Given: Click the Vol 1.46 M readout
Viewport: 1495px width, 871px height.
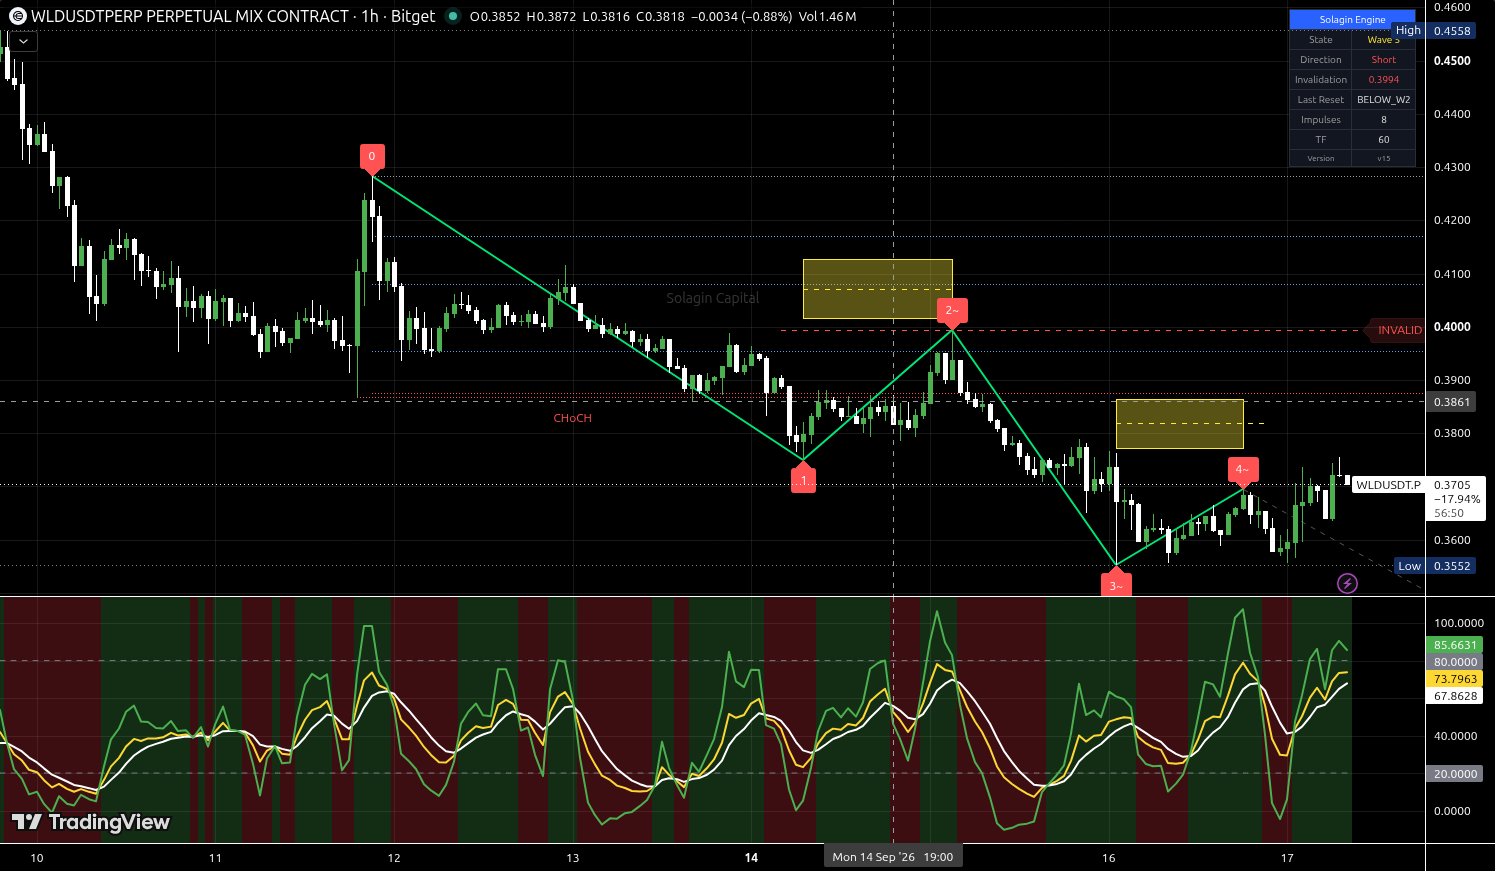Looking at the screenshot, I should click(827, 17).
